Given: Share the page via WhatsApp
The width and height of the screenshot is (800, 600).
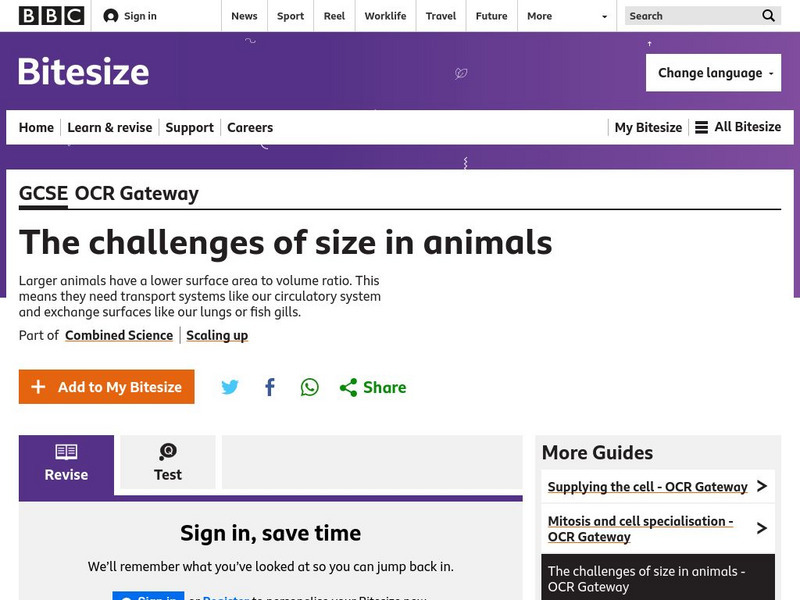Looking at the screenshot, I should pyautogui.click(x=310, y=387).
